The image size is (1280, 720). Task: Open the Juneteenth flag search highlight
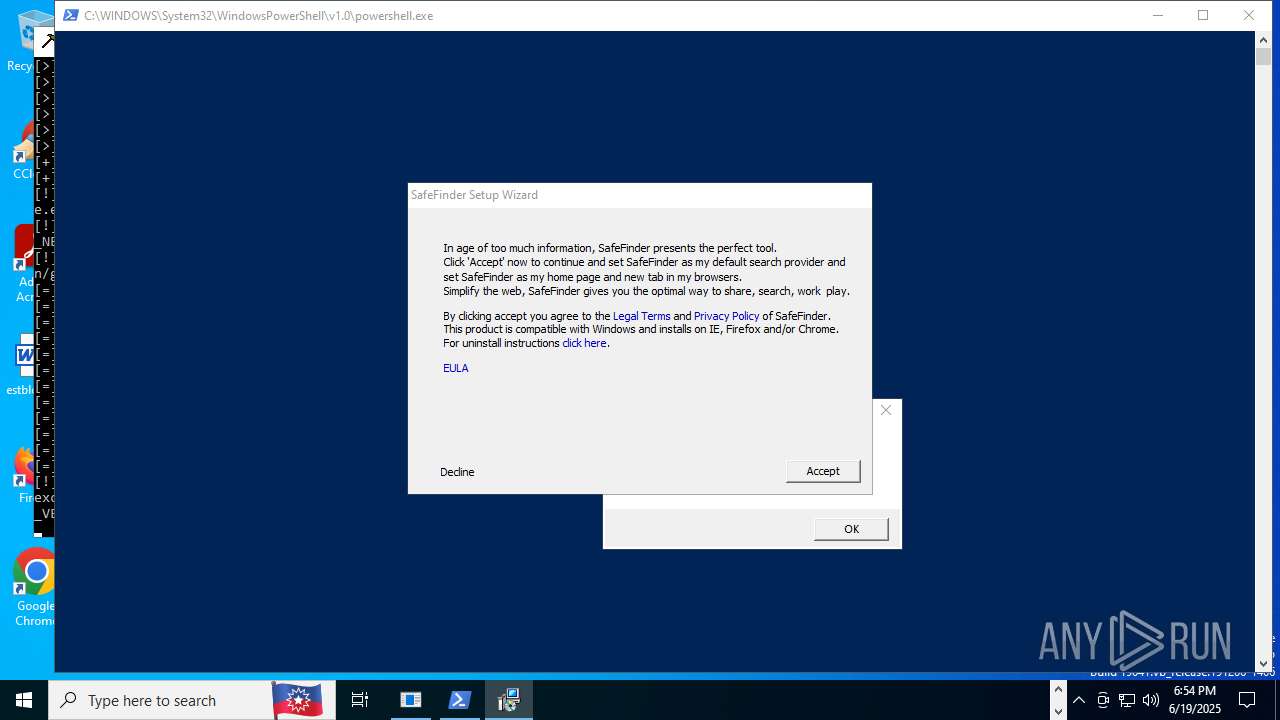click(x=297, y=700)
